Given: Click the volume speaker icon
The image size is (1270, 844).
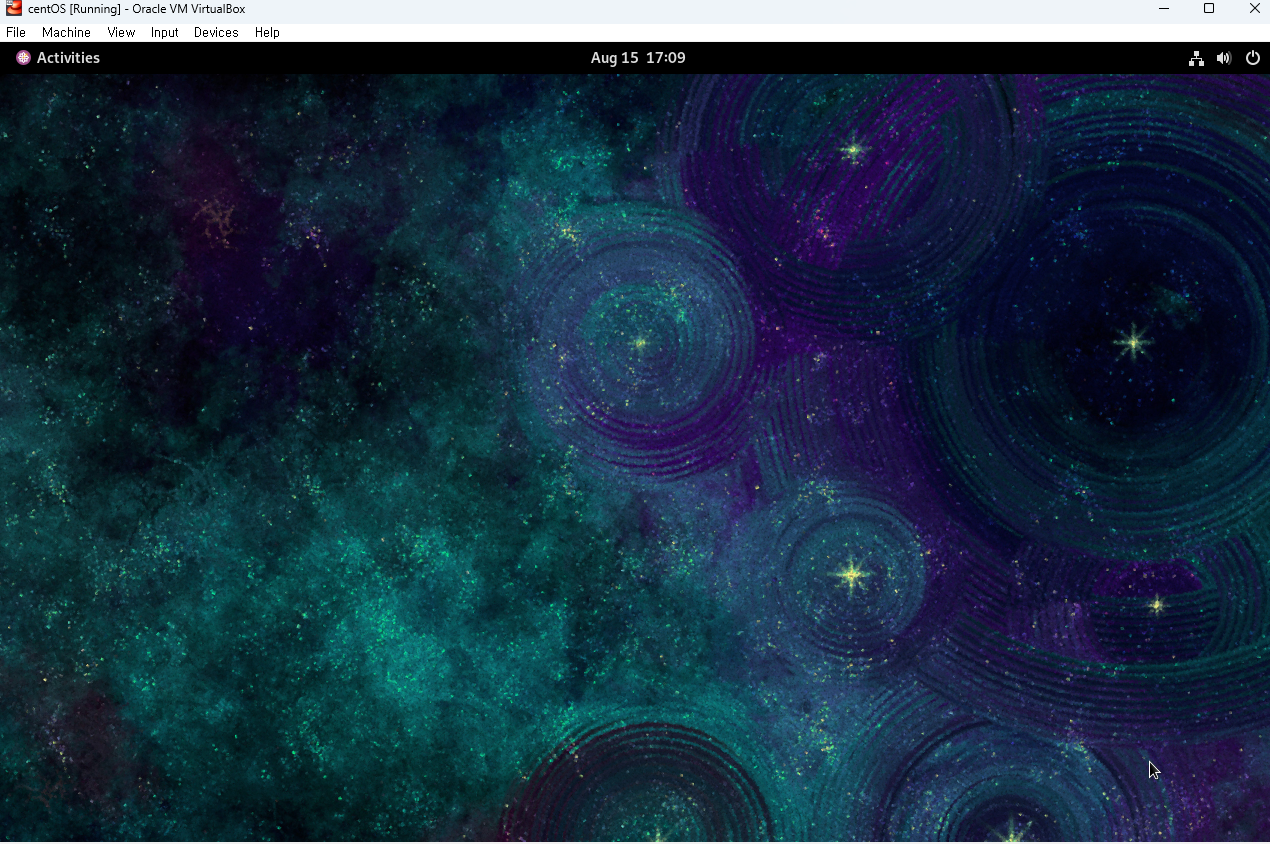Looking at the screenshot, I should coord(1224,58).
